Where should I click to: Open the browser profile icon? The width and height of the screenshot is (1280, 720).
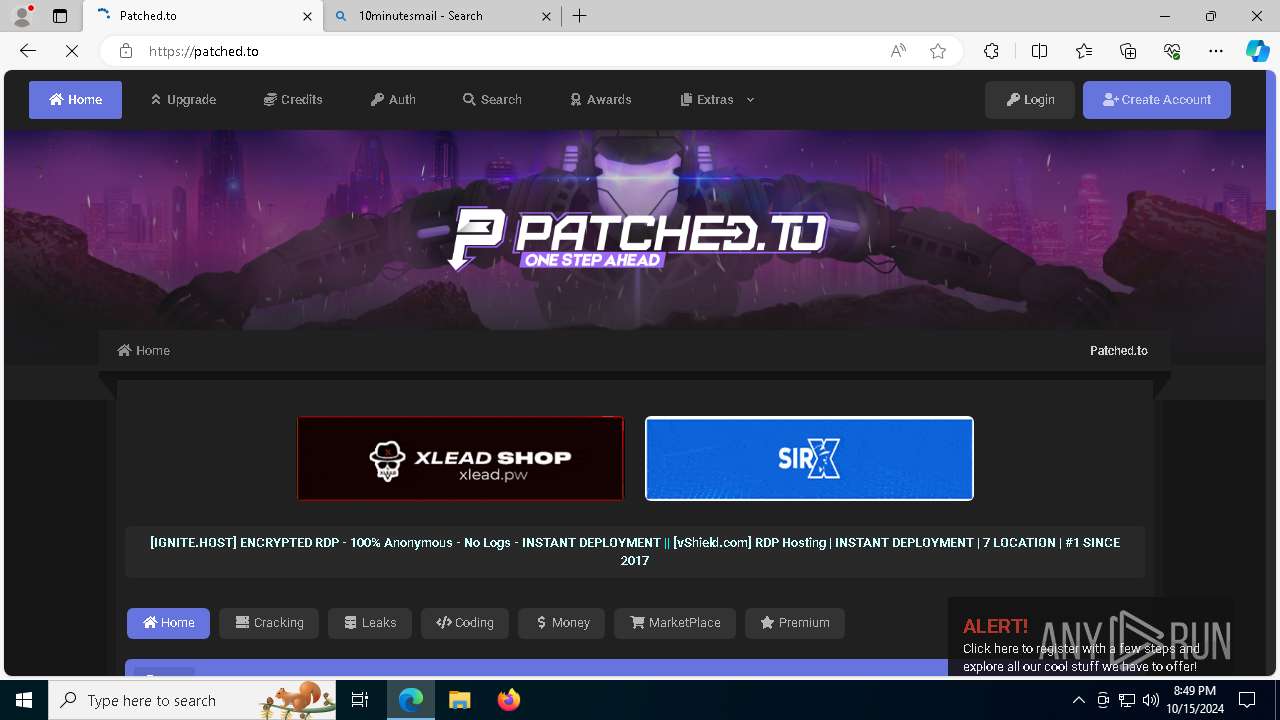(22, 16)
